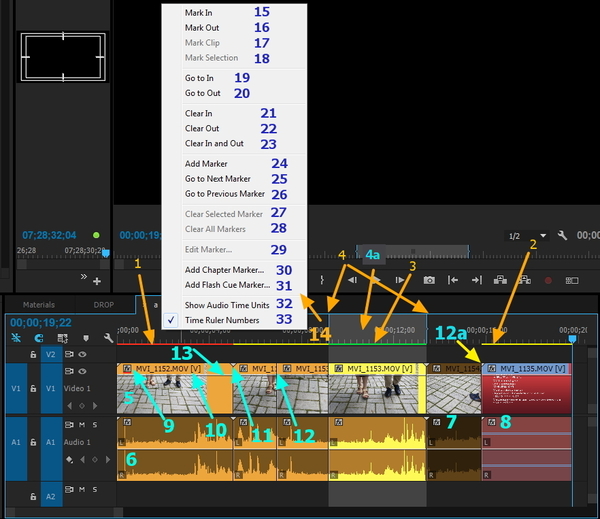Select Mark In from the context menu

coord(200,12)
